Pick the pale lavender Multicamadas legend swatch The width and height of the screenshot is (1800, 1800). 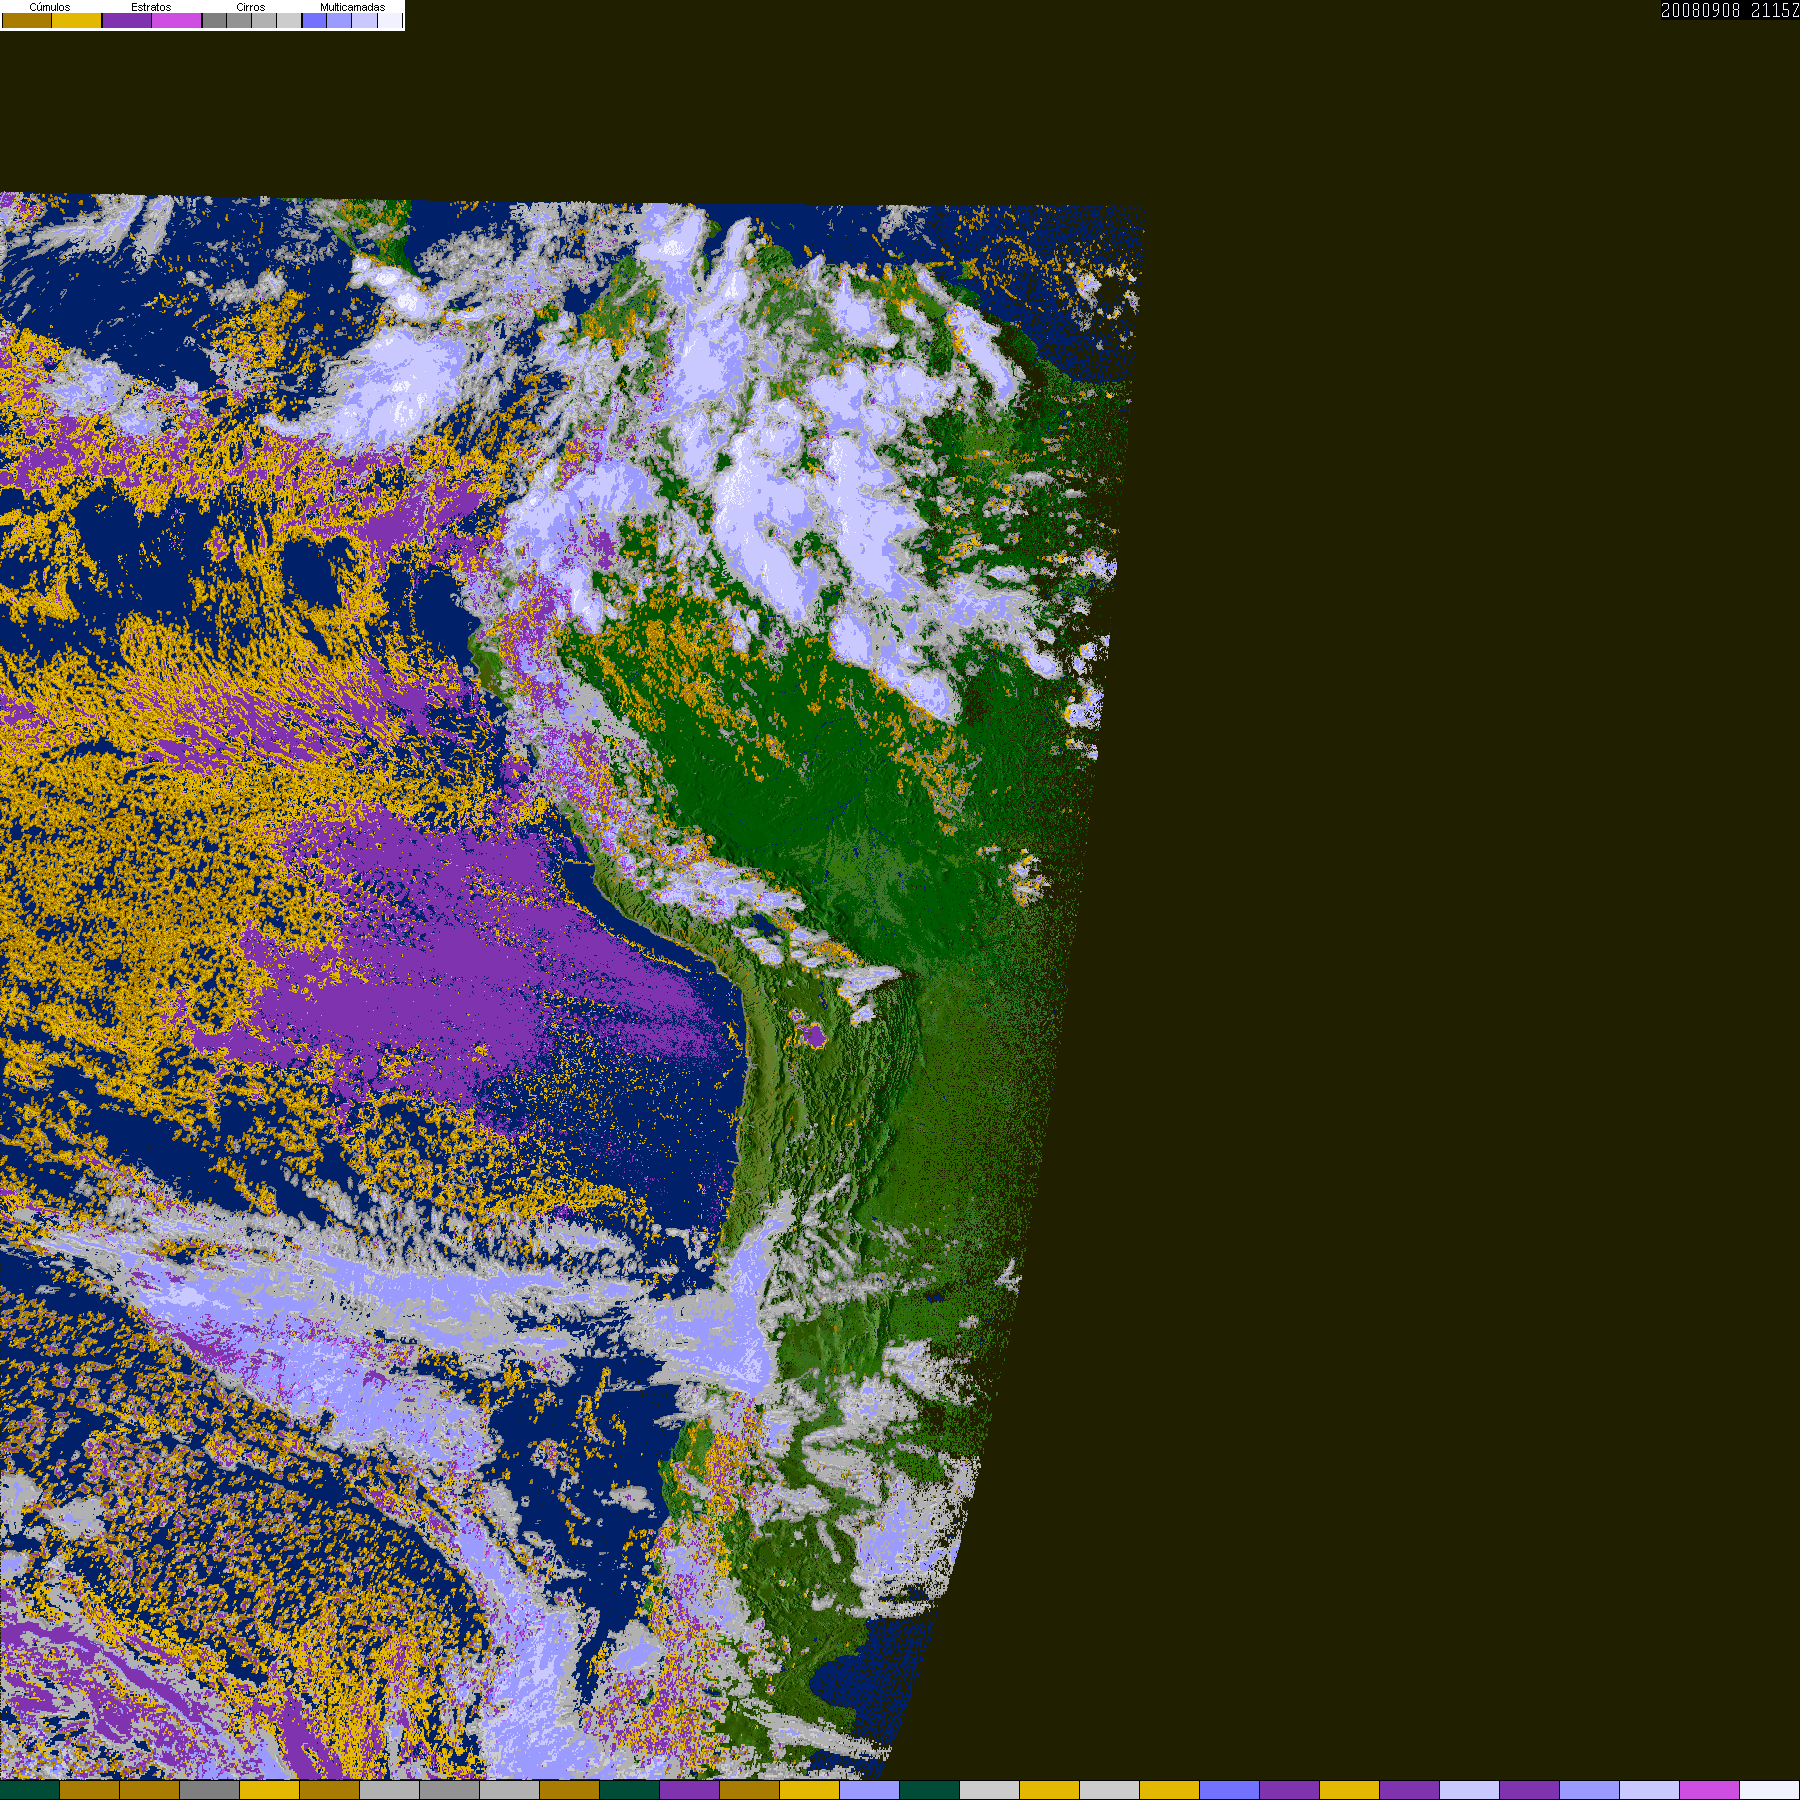[x=364, y=21]
